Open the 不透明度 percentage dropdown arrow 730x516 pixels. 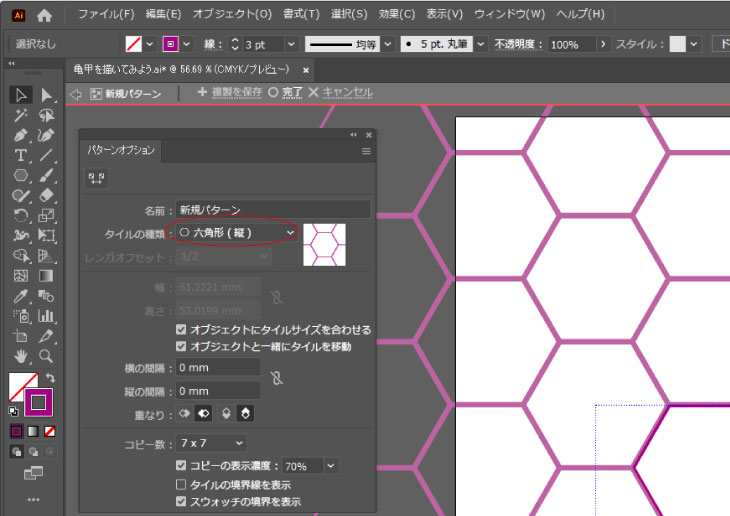602,45
